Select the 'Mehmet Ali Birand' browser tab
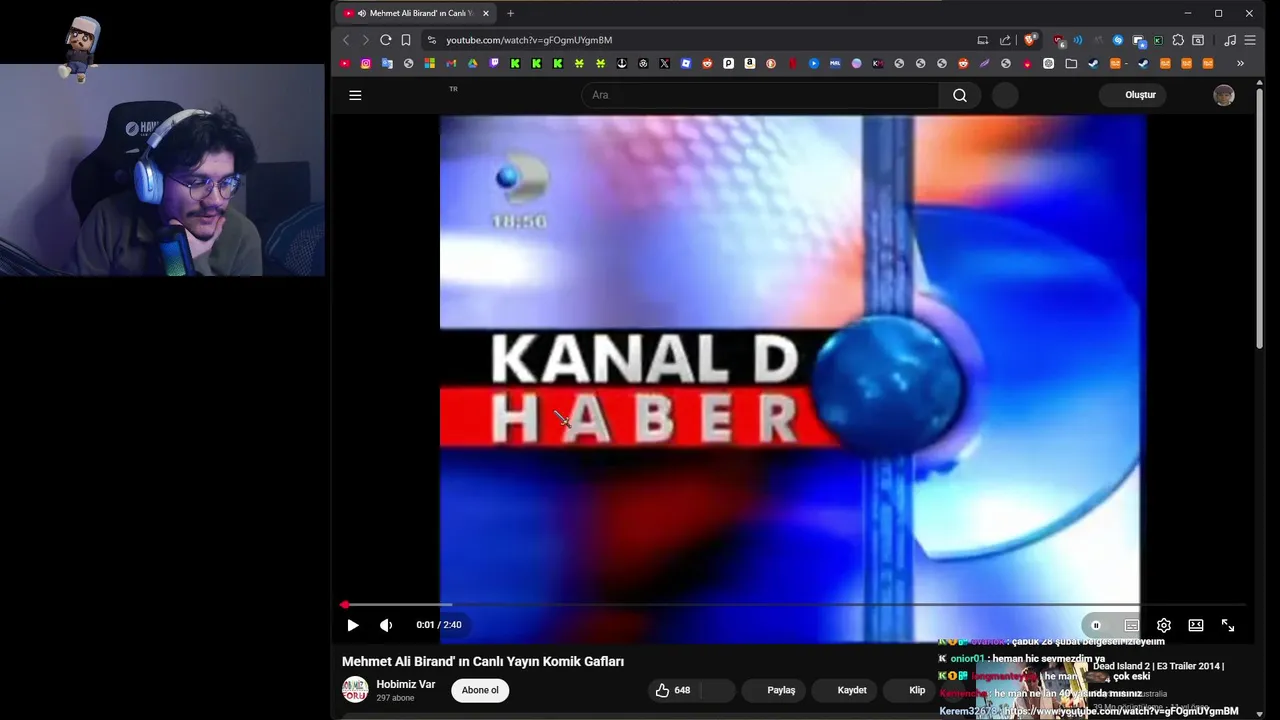This screenshot has height=720, width=1280. (416, 13)
